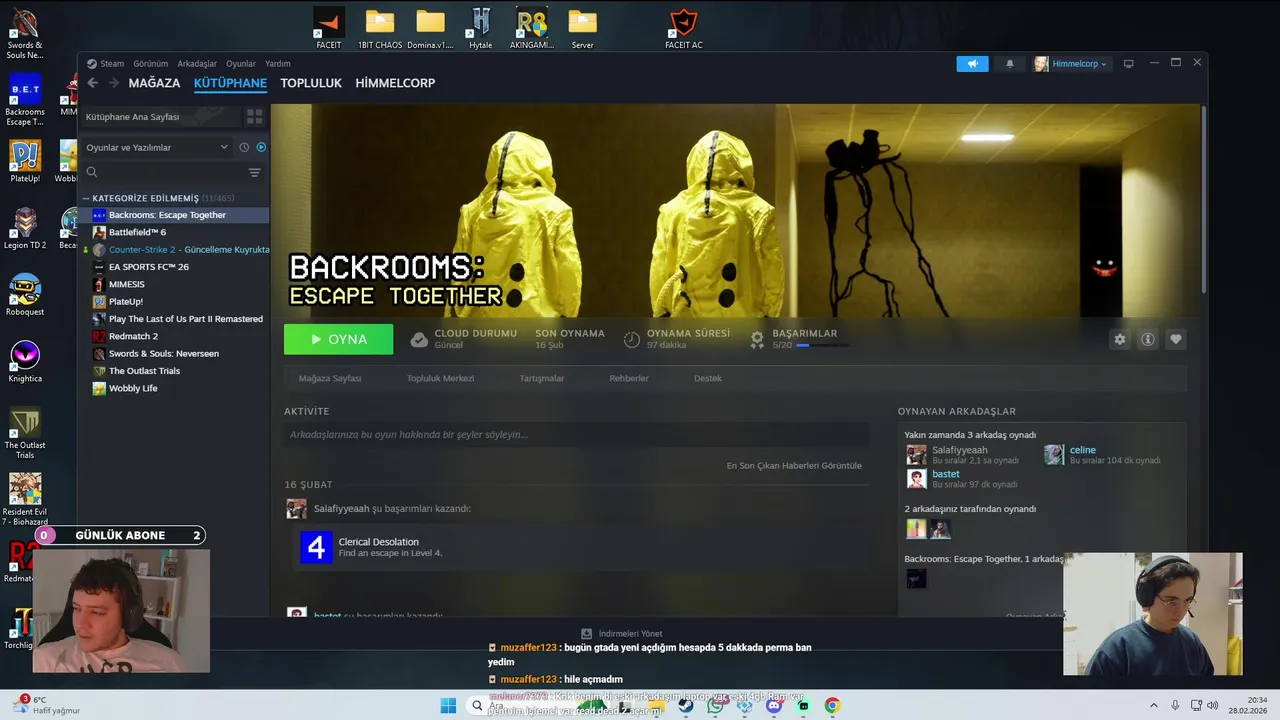Viewport: 1280px width, 720px height.
Task: Open FACEIT desktop shortcut
Action: pos(328,28)
